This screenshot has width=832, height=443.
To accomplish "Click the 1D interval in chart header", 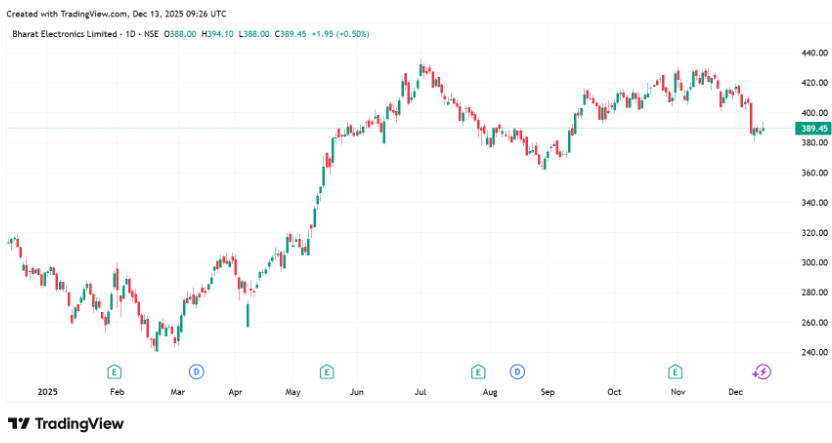I will pyautogui.click(x=127, y=34).
